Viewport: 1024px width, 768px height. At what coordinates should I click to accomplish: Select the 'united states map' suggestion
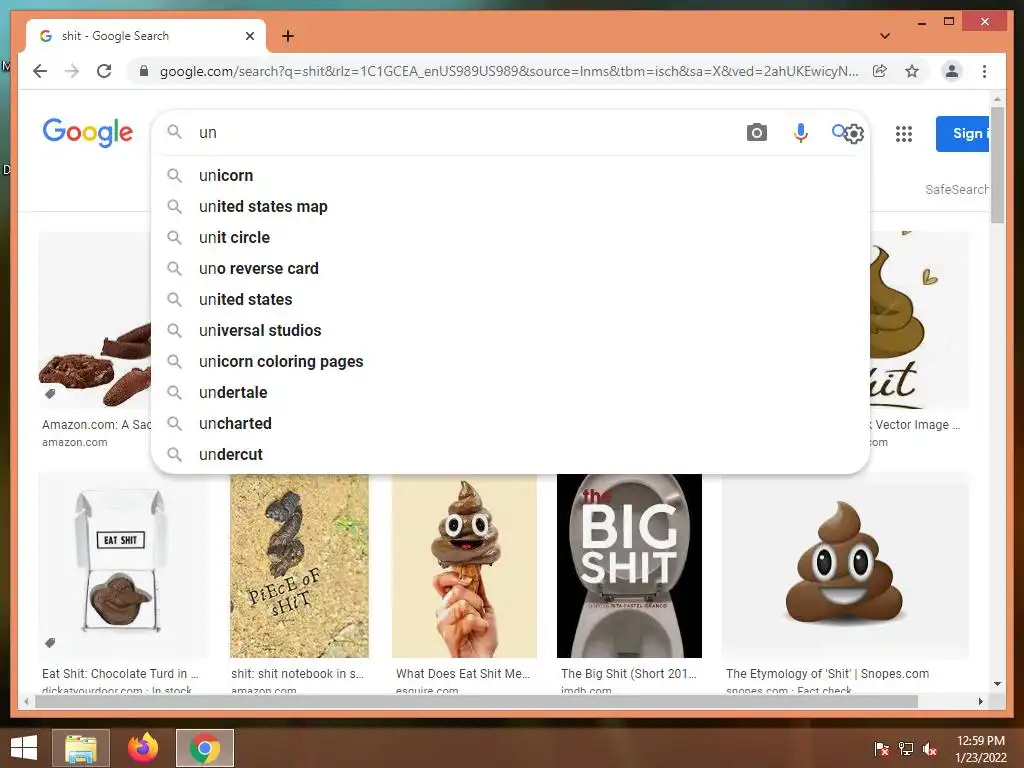pyautogui.click(x=510, y=206)
